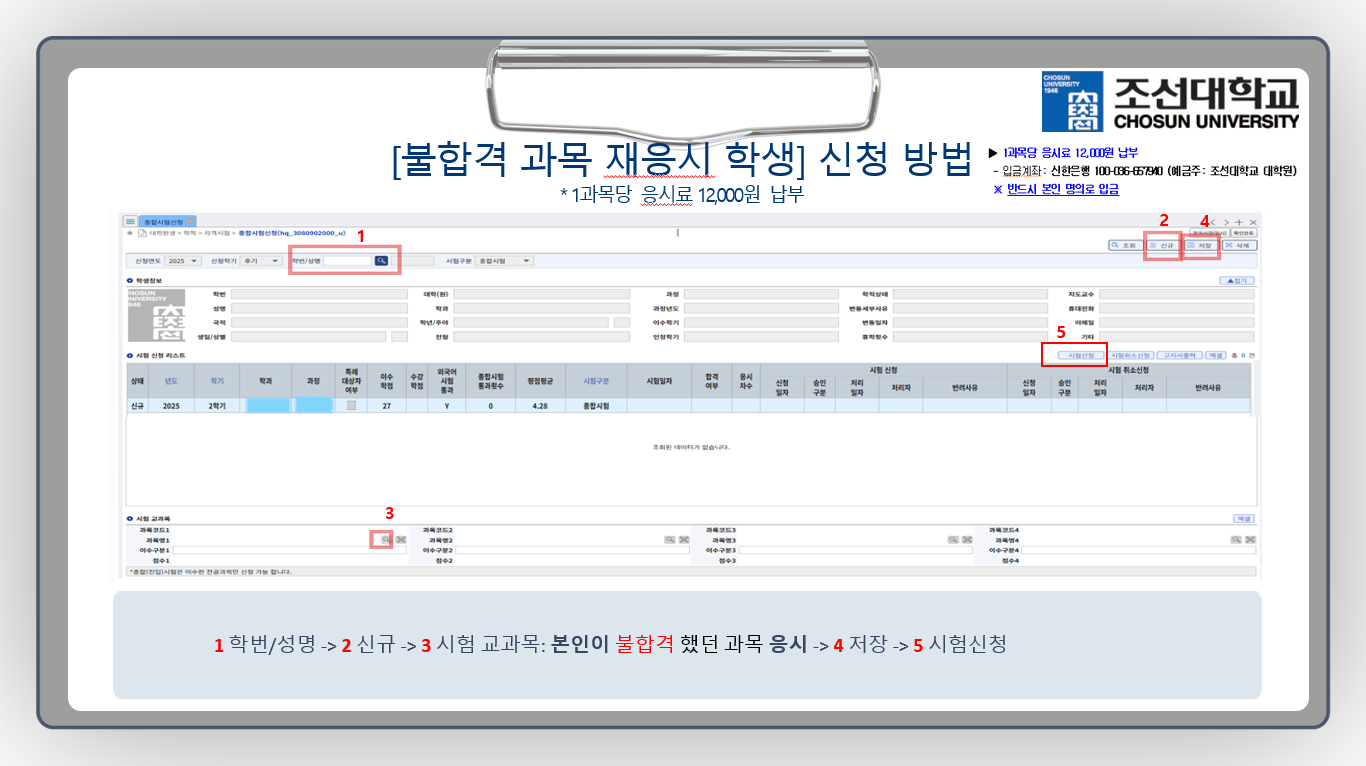The image size is (1366, 766).
Task: Close the 종합시험신청 tab with its x icon
Action: pyautogui.click(x=190, y=221)
